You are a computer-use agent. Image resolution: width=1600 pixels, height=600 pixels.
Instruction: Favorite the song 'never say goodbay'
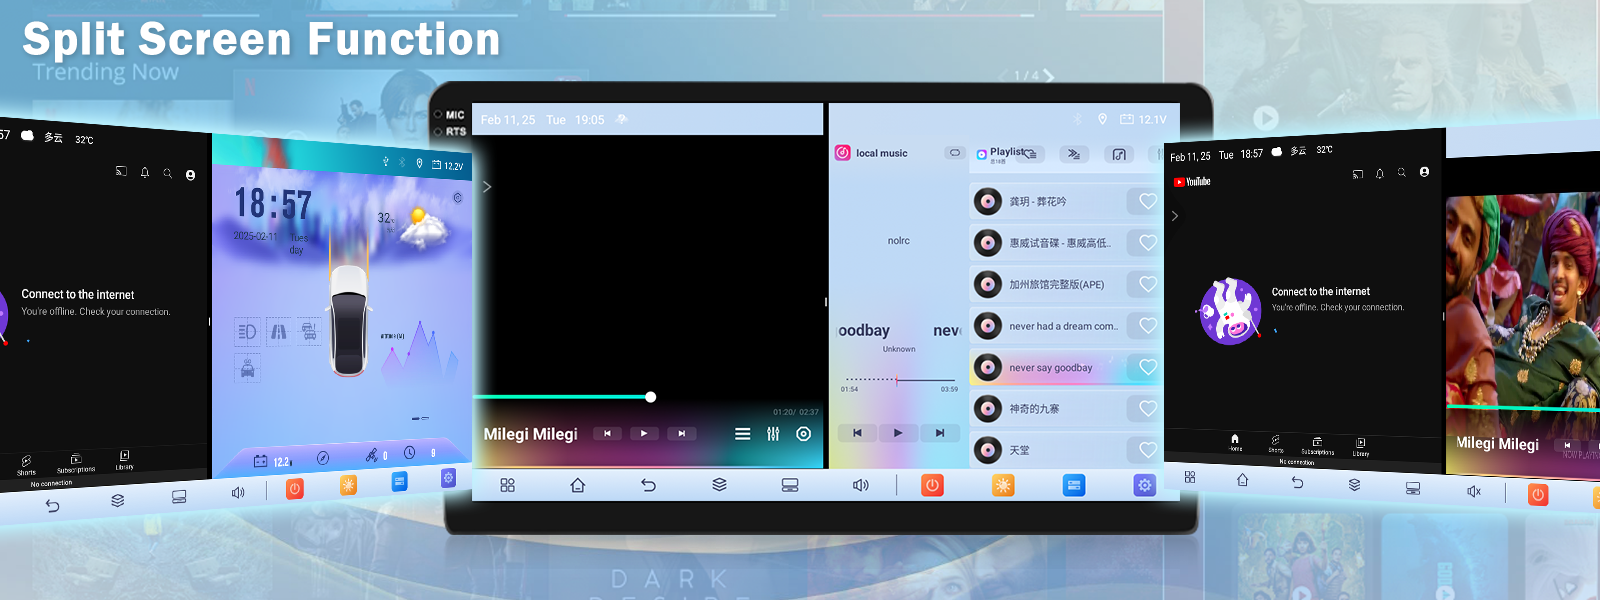point(1147,367)
